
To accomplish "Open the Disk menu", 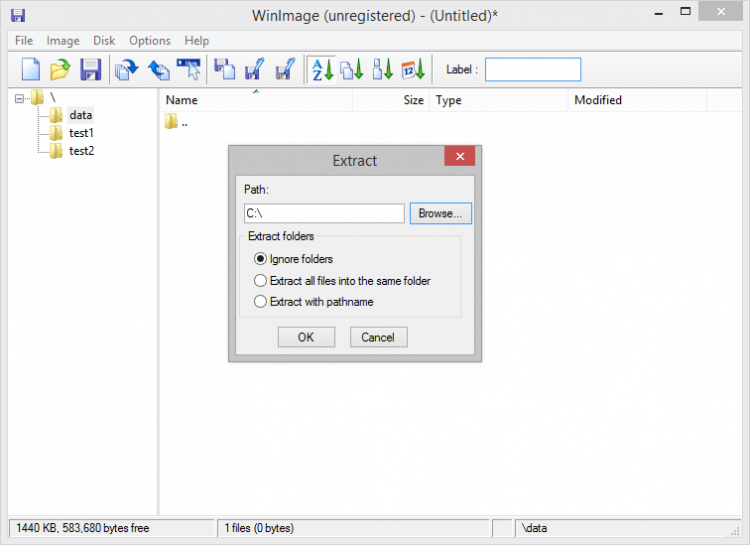I will [x=104, y=41].
